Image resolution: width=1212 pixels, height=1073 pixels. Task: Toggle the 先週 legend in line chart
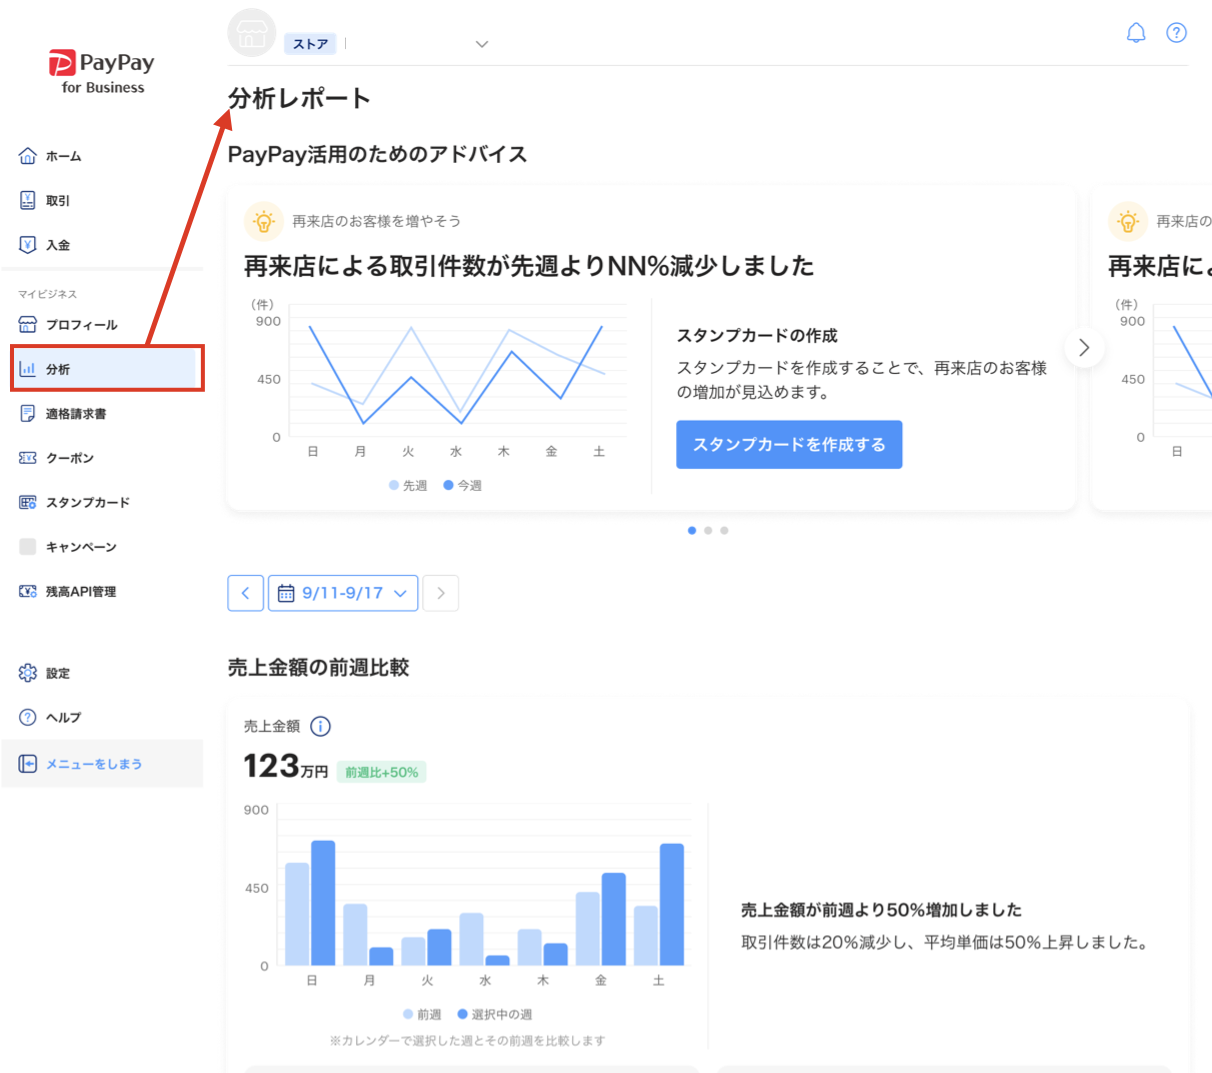point(408,485)
